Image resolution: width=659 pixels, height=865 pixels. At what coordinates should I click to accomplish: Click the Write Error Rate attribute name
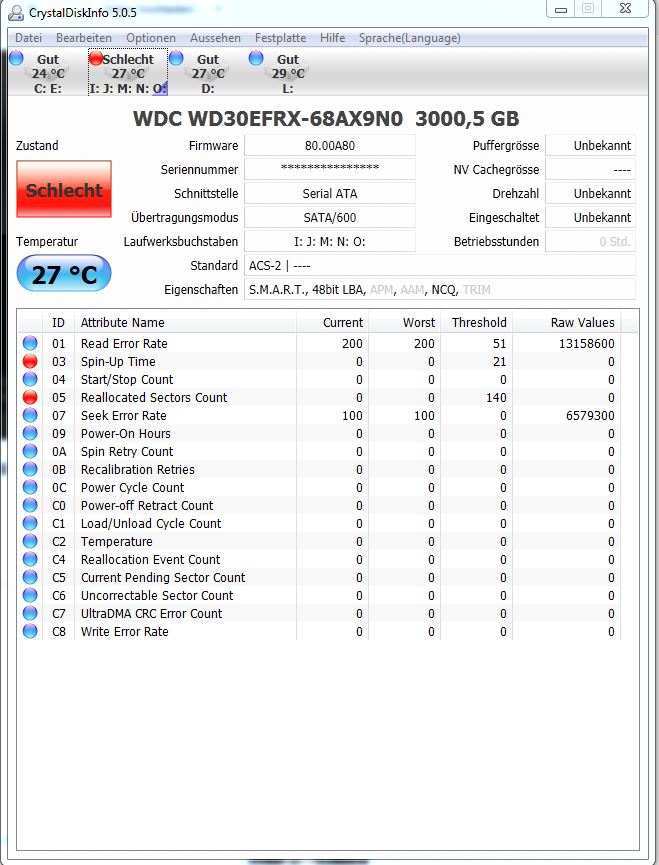pos(125,632)
